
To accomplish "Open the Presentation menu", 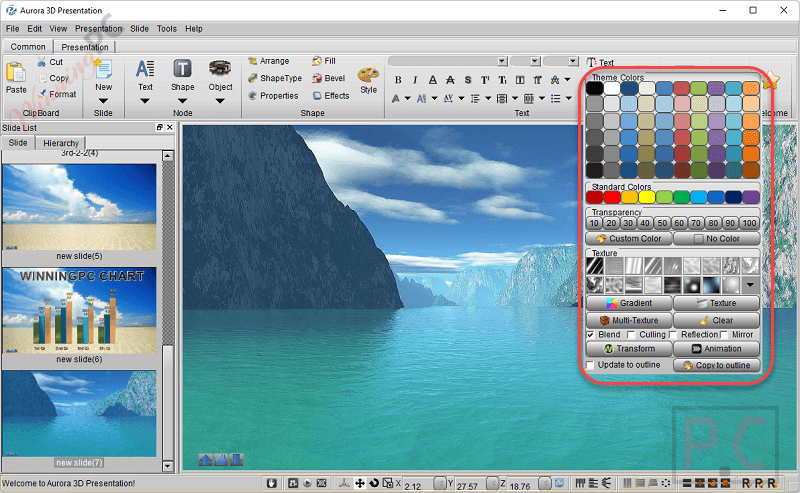I will pos(98,29).
